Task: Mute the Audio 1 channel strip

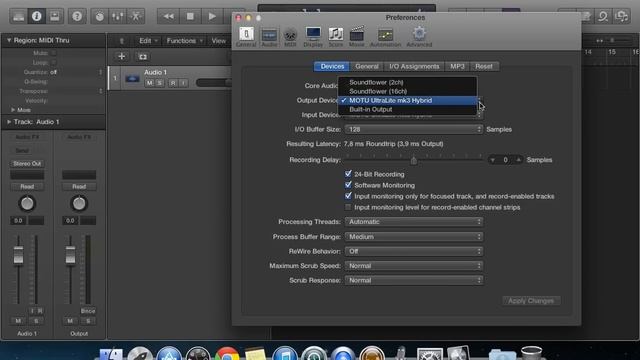Action: coord(18,321)
